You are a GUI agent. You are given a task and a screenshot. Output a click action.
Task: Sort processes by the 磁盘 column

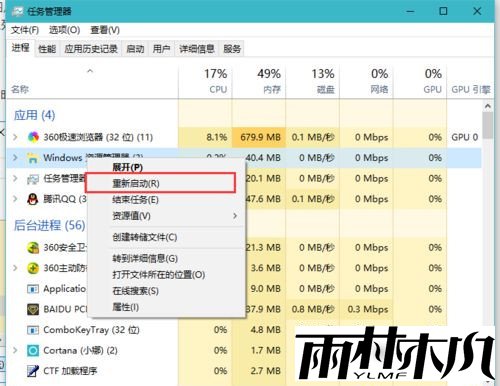[313, 82]
